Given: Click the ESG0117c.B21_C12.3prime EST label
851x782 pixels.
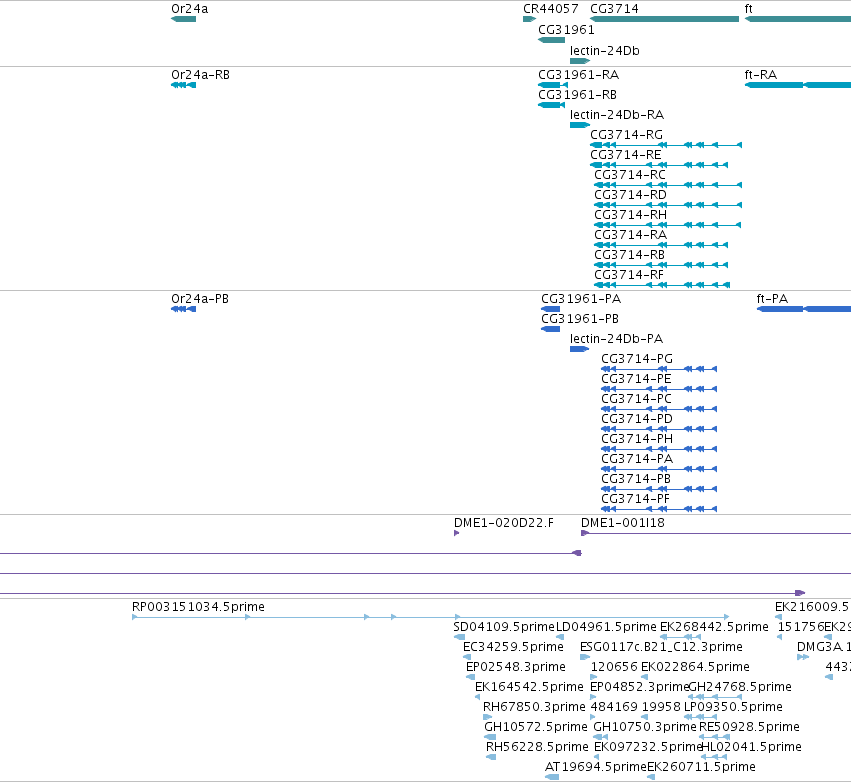Looking at the screenshot, I should pos(661,647).
